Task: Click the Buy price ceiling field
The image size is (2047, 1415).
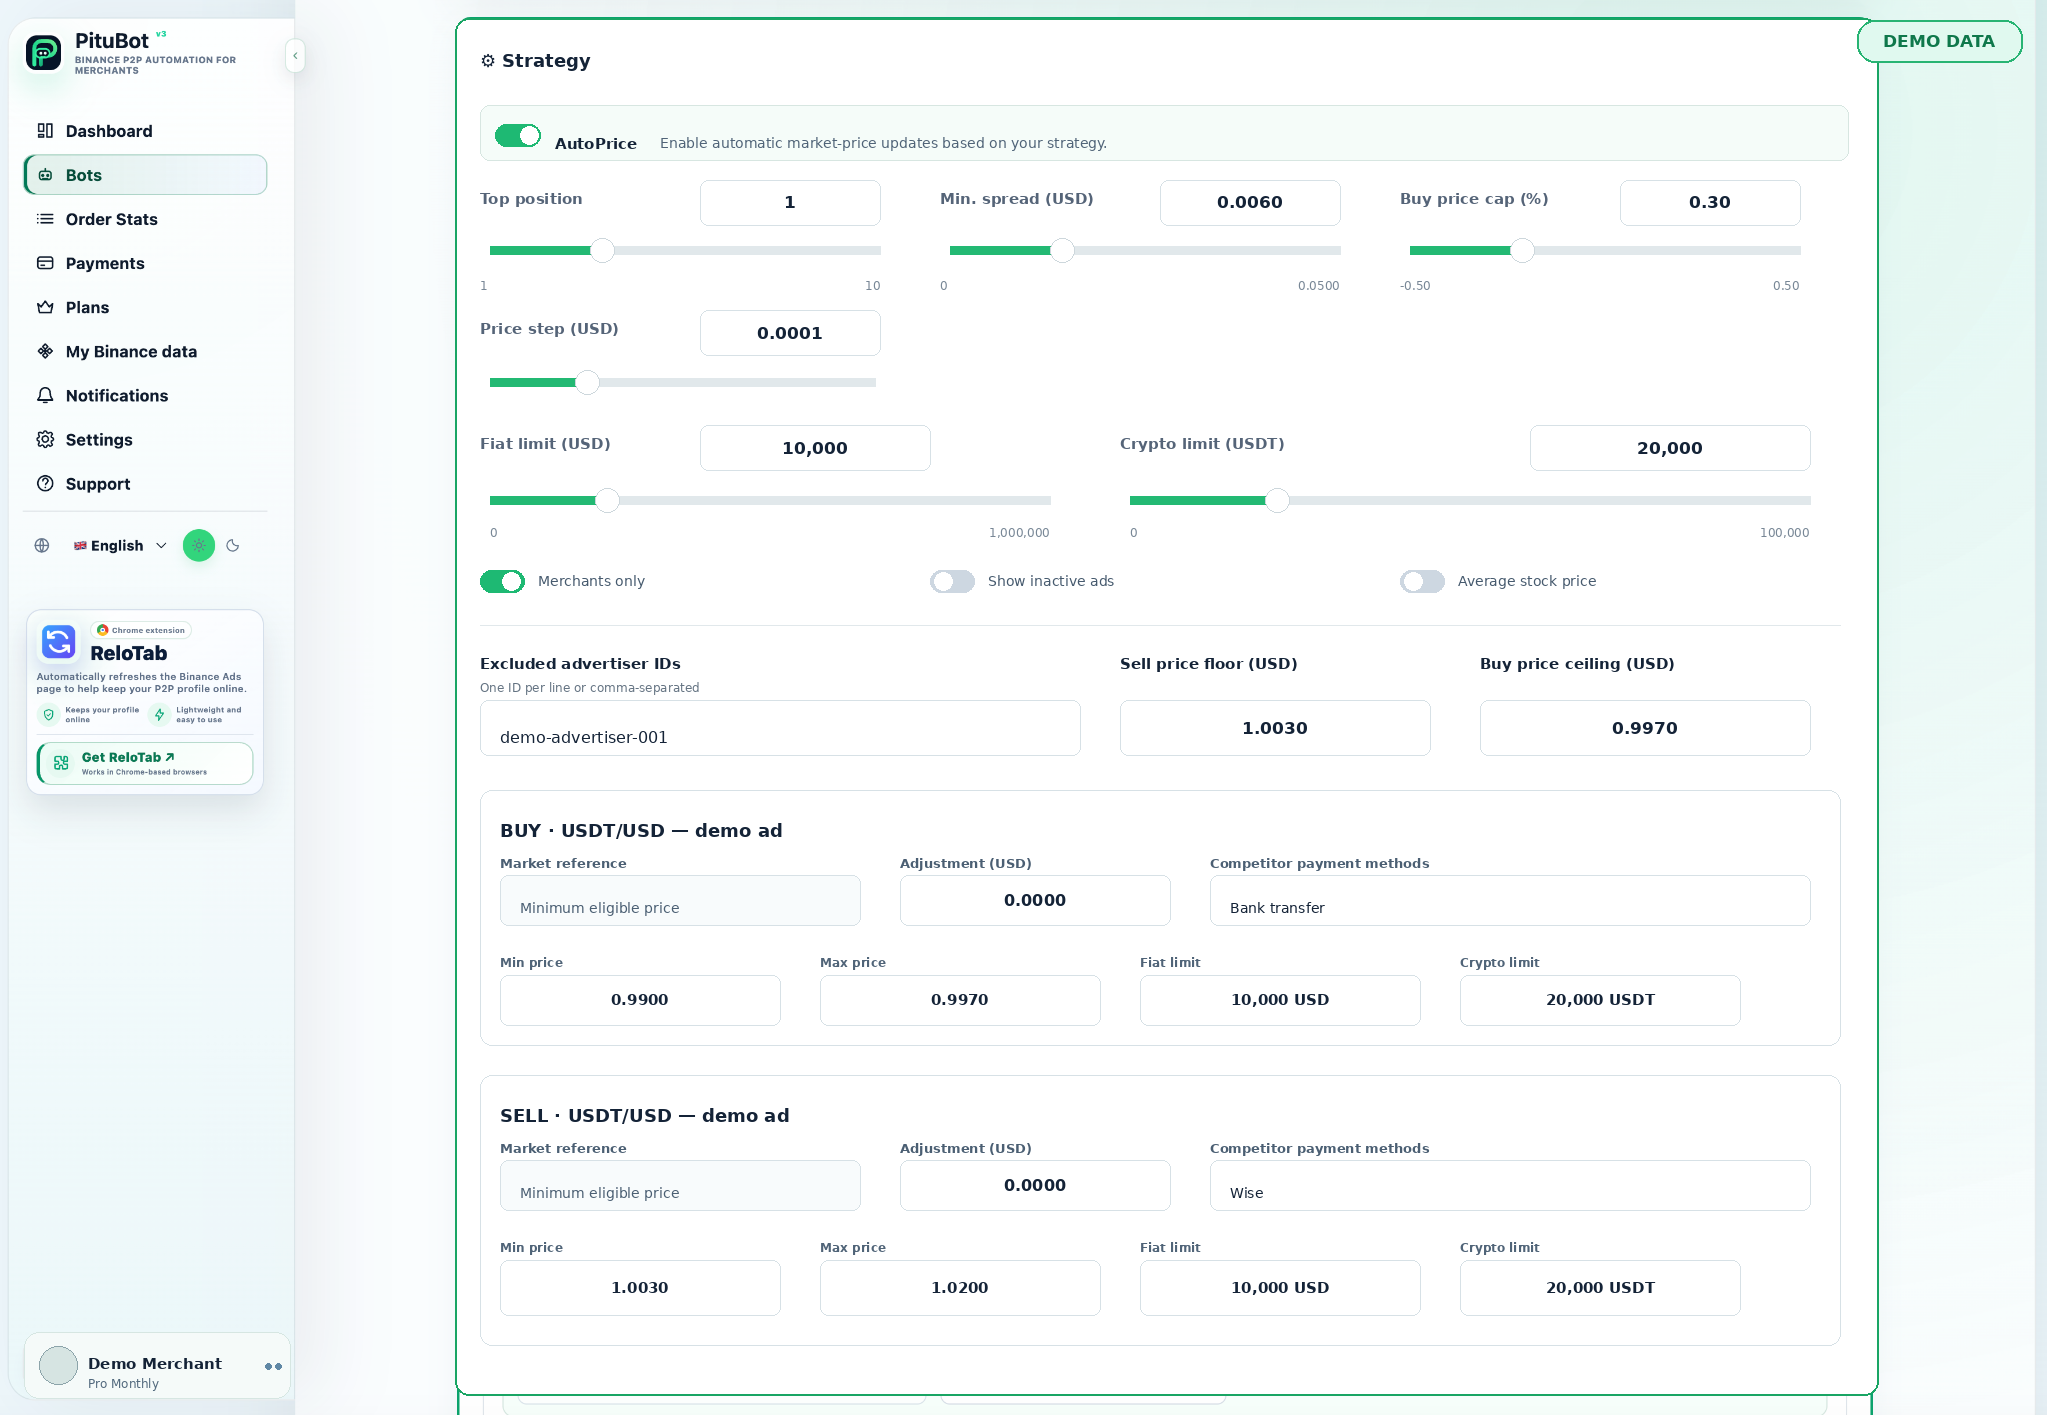Action: point(1645,728)
